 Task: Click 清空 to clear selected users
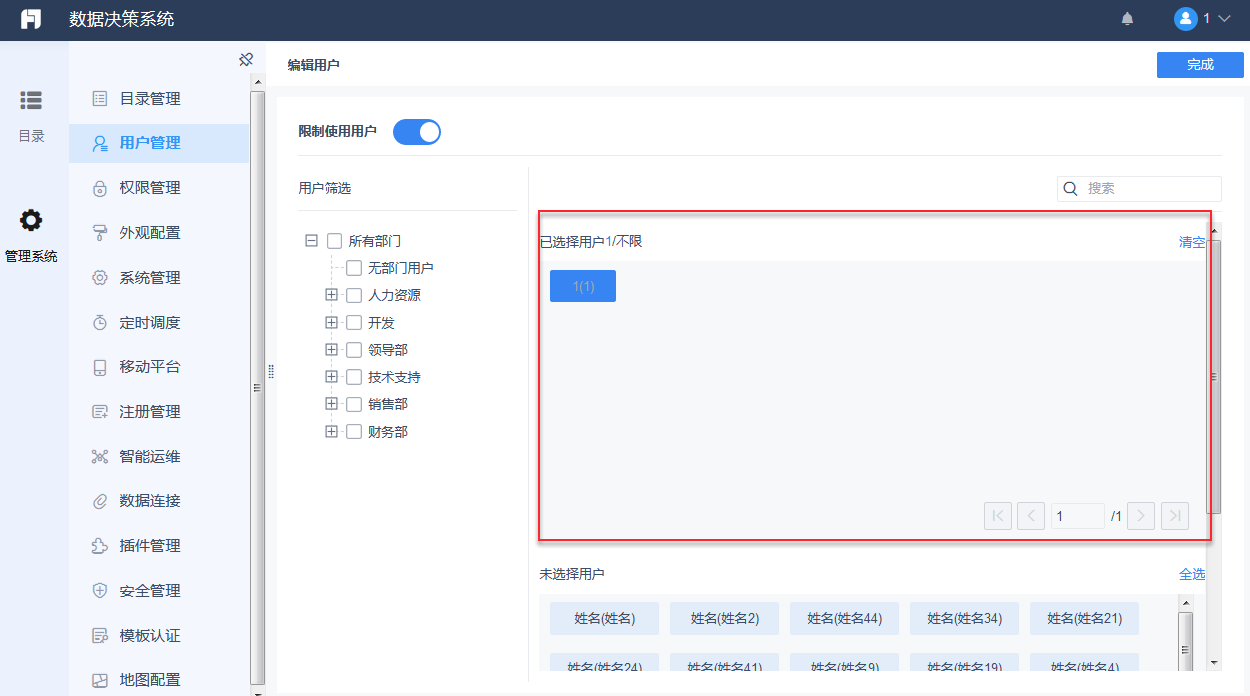[x=1192, y=242]
